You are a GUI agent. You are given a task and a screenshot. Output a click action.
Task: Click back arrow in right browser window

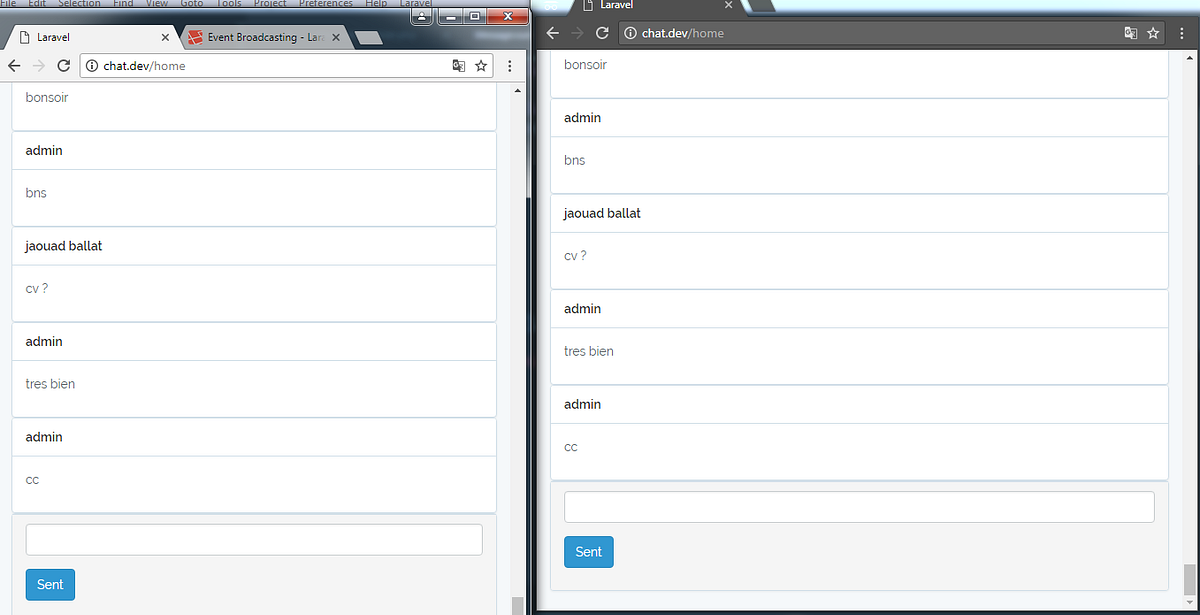click(x=552, y=33)
